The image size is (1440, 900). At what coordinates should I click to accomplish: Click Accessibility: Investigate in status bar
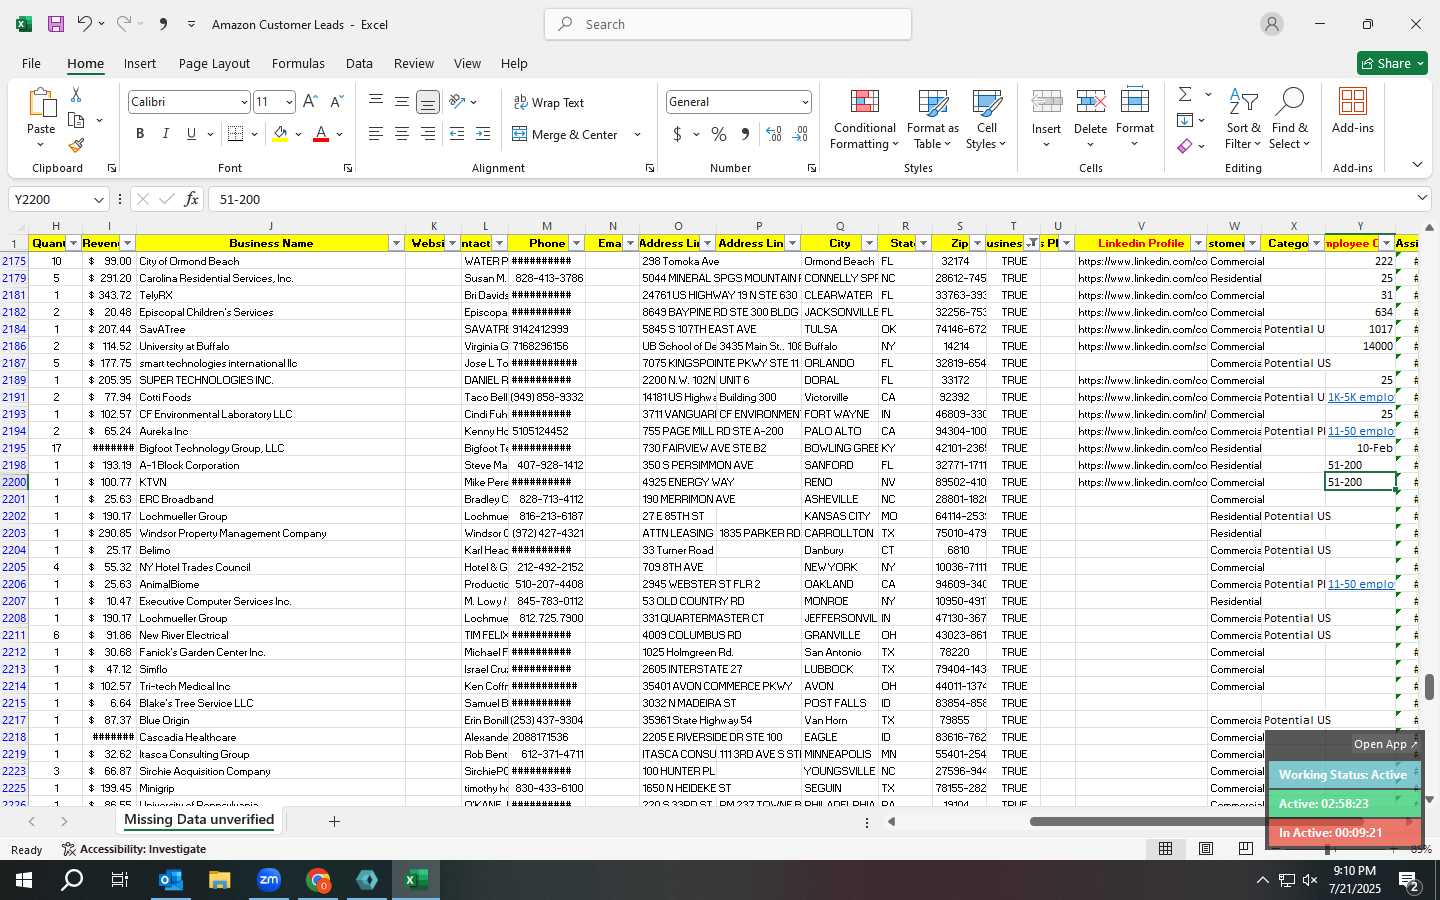click(x=134, y=849)
